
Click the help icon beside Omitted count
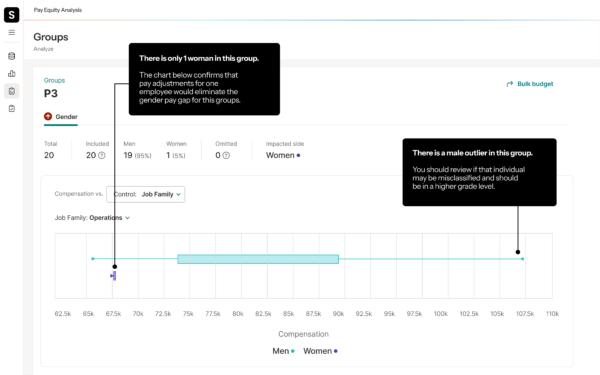[x=226, y=155]
